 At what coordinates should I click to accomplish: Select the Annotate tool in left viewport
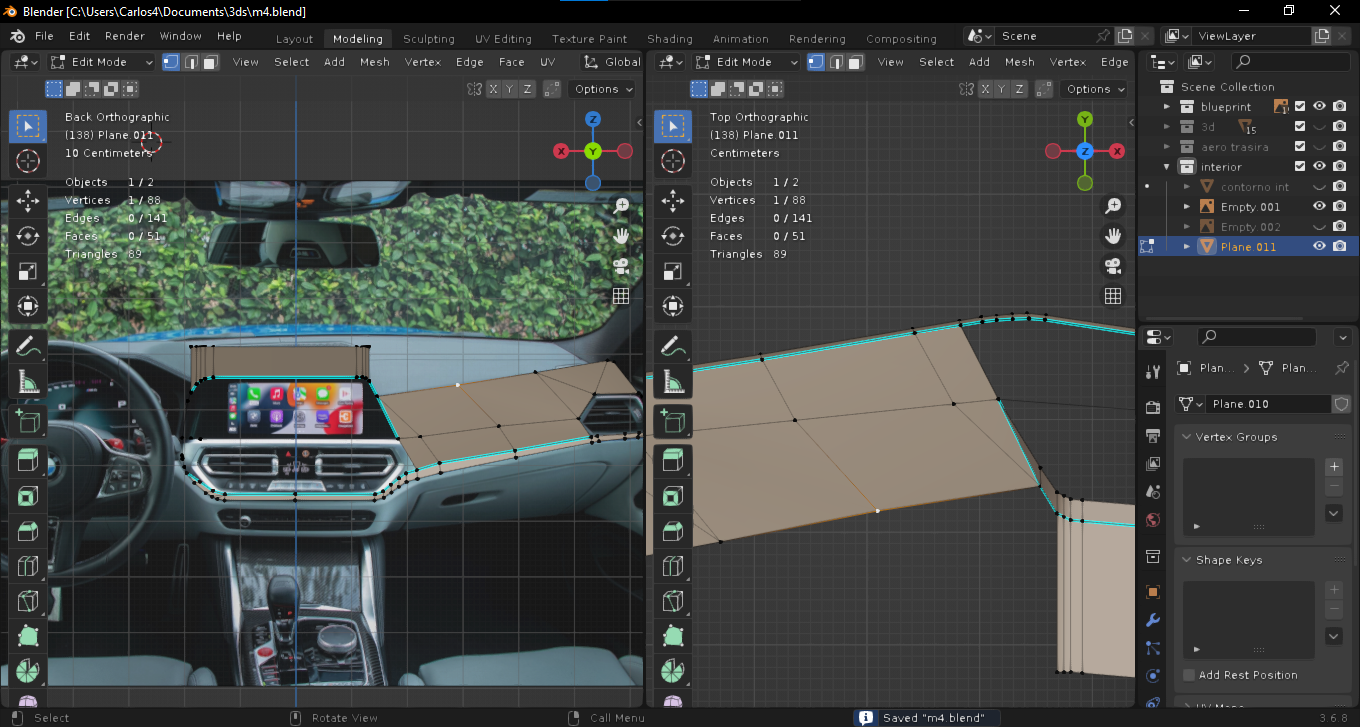(x=28, y=346)
